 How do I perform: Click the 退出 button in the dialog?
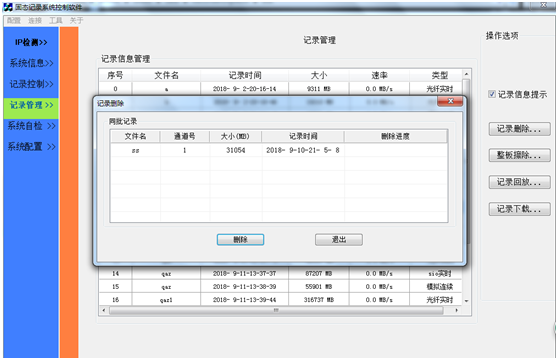point(339,240)
